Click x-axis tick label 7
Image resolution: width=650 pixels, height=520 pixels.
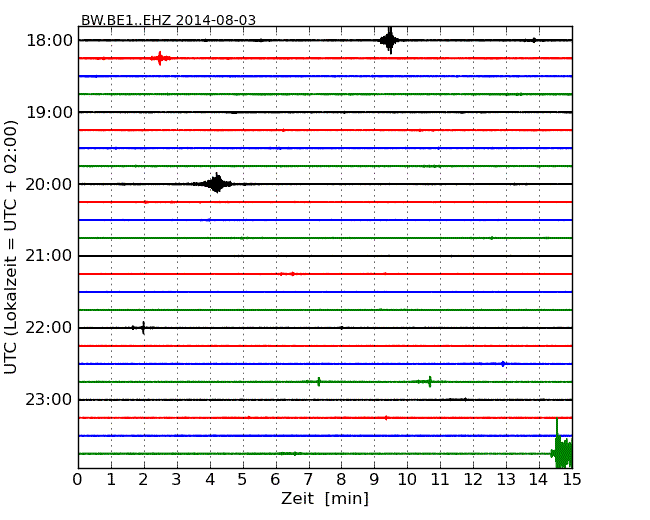coord(308,480)
